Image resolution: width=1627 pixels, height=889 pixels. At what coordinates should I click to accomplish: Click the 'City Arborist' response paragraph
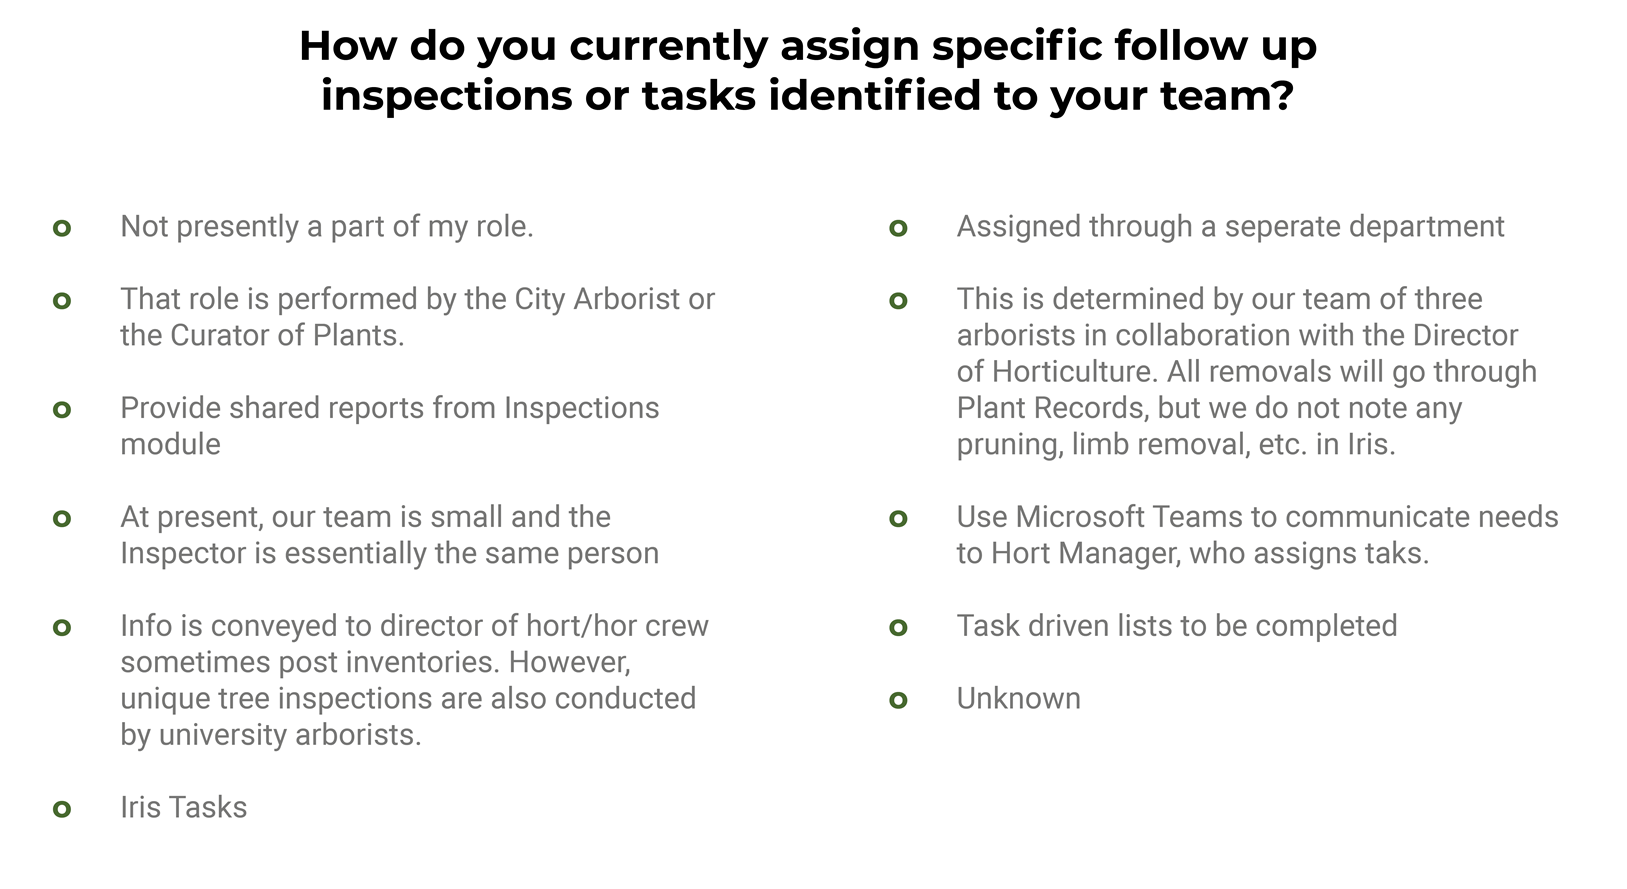[x=418, y=317]
